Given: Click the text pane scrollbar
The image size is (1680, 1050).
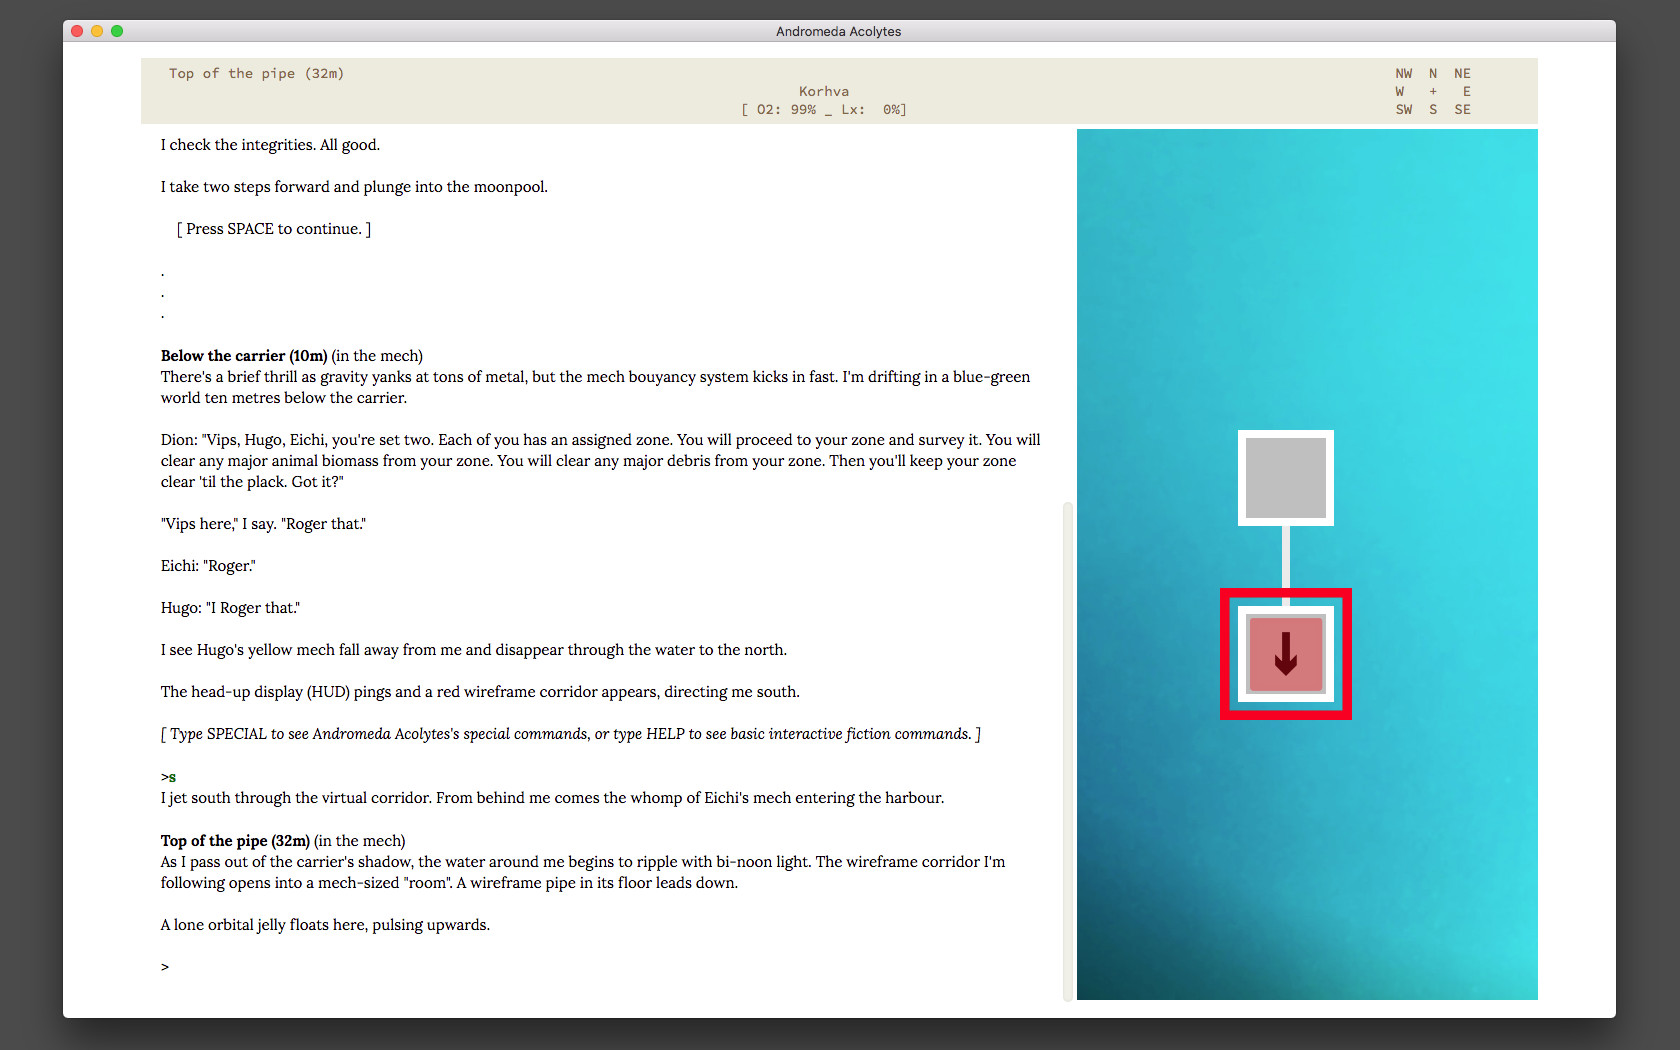Looking at the screenshot, I should [1068, 750].
